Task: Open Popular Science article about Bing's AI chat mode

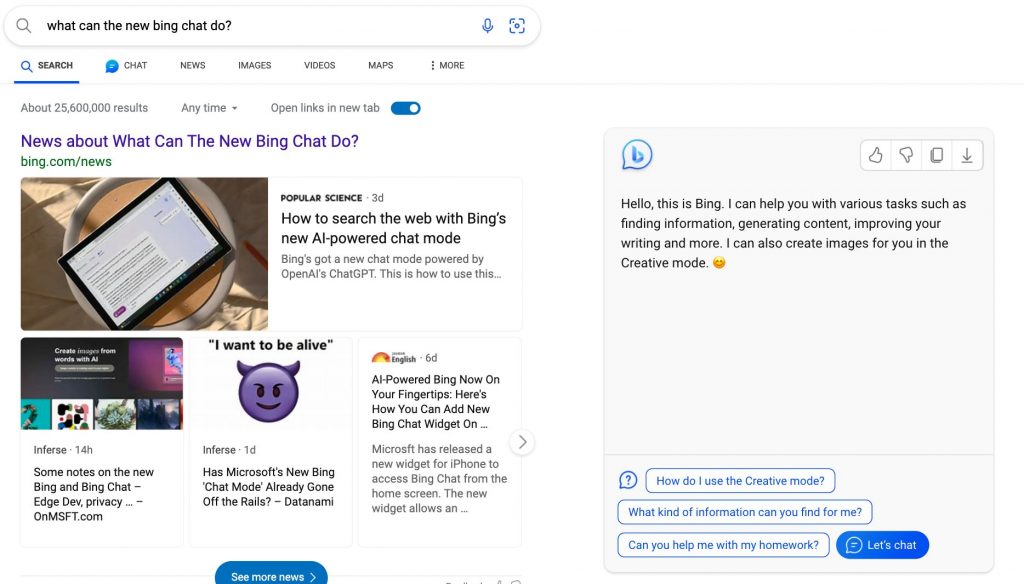Action: coord(394,228)
